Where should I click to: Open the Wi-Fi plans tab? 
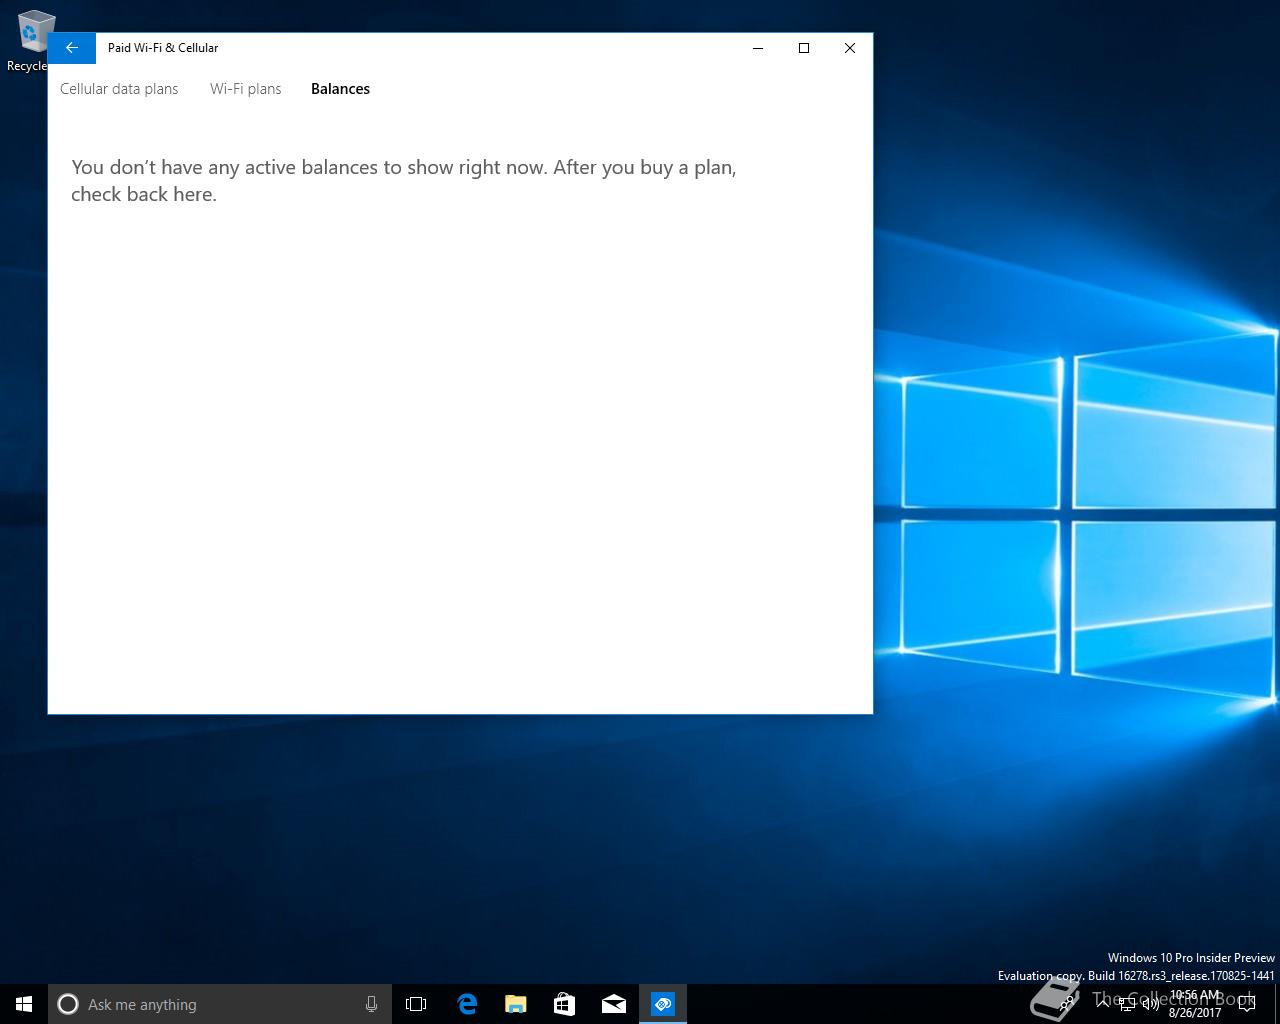(x=245, y=89)
